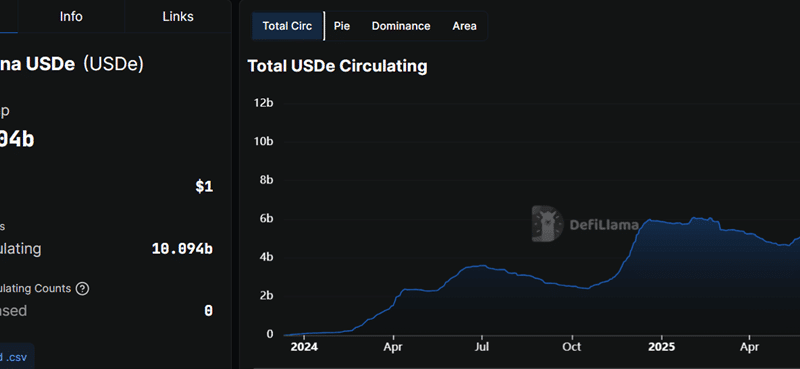The width and height of the screenshot is (800, 369).
Task: Click the 10b y-axis label
Action: (263, 141)
